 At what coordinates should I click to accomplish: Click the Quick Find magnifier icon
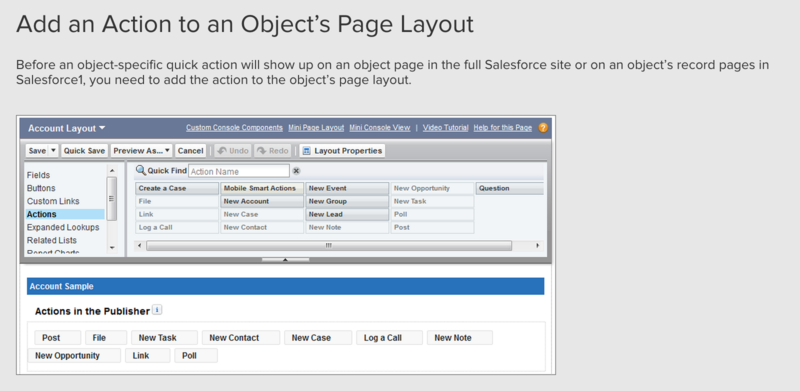(x=141, y=170)
